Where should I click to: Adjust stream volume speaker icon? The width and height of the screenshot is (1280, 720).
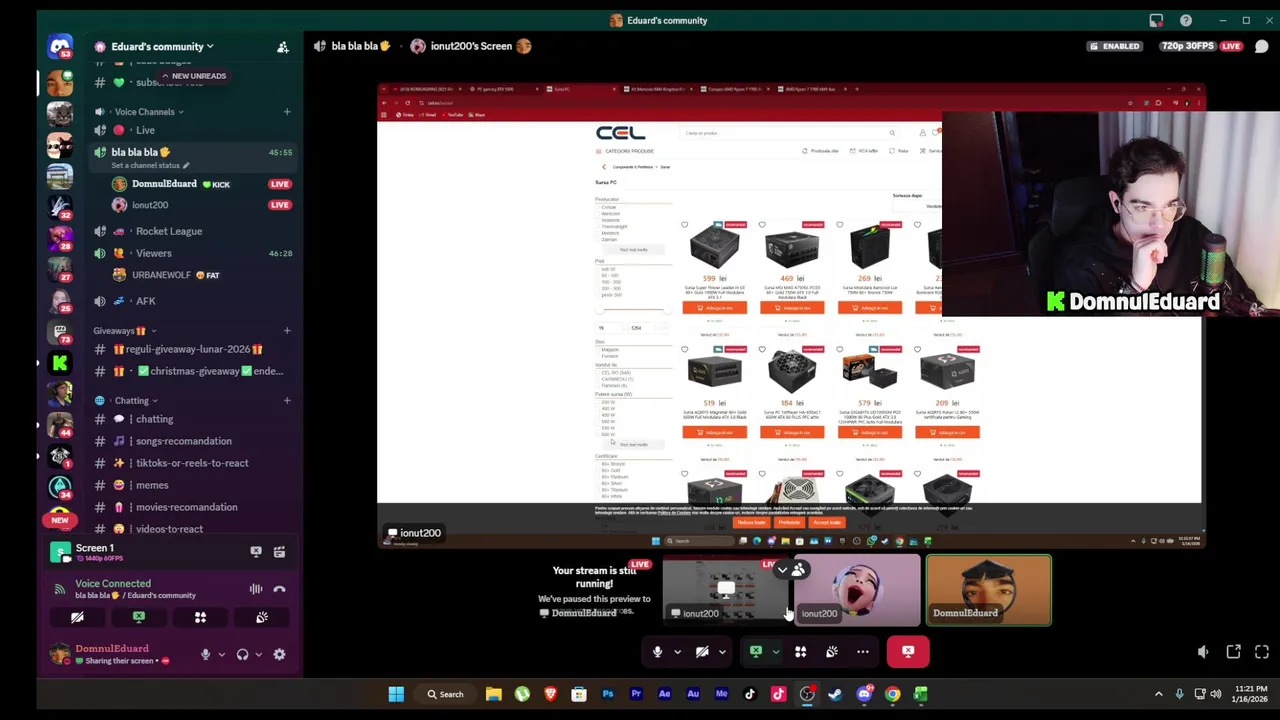click(1203, 652)
